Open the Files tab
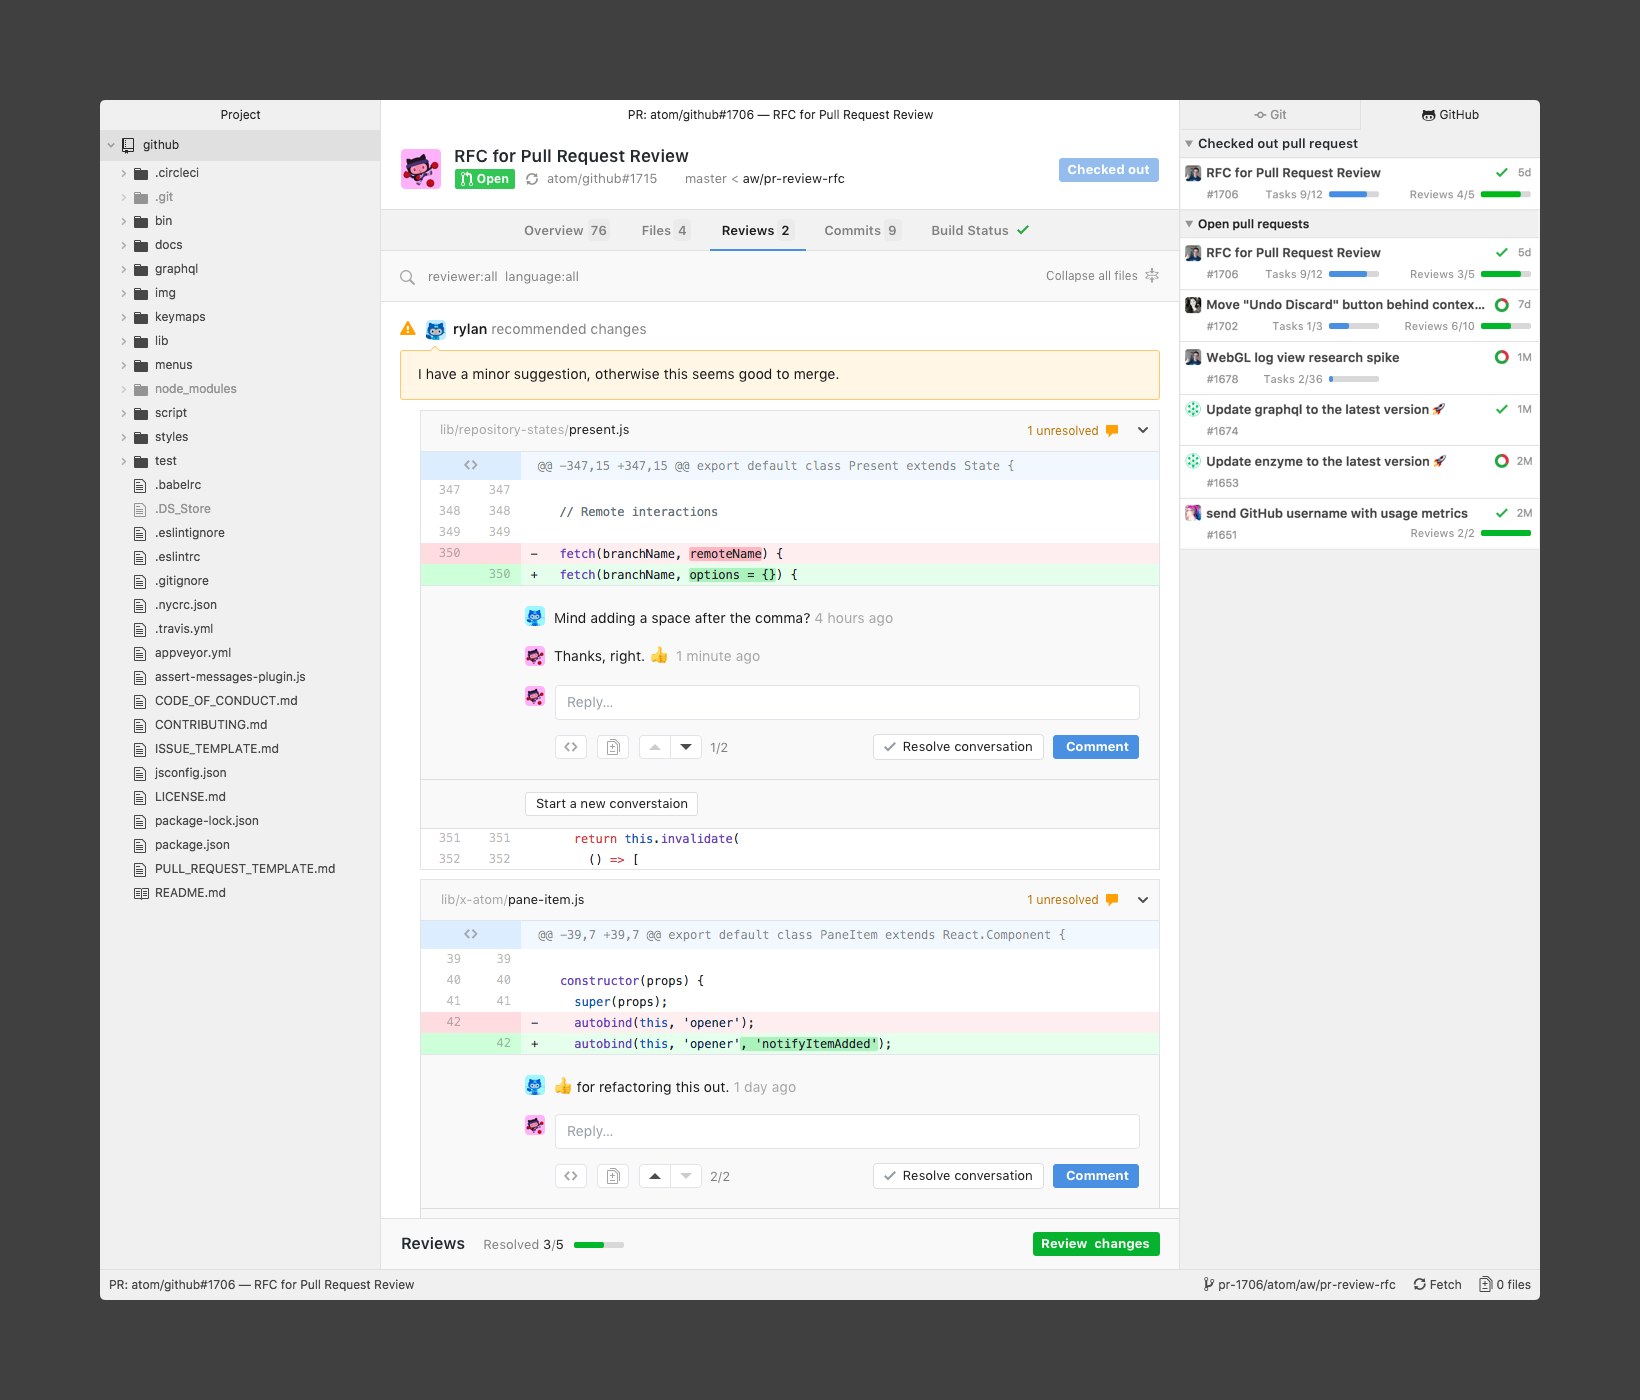The height and width of the screenshot is (1400, 1640). [665, 230]
